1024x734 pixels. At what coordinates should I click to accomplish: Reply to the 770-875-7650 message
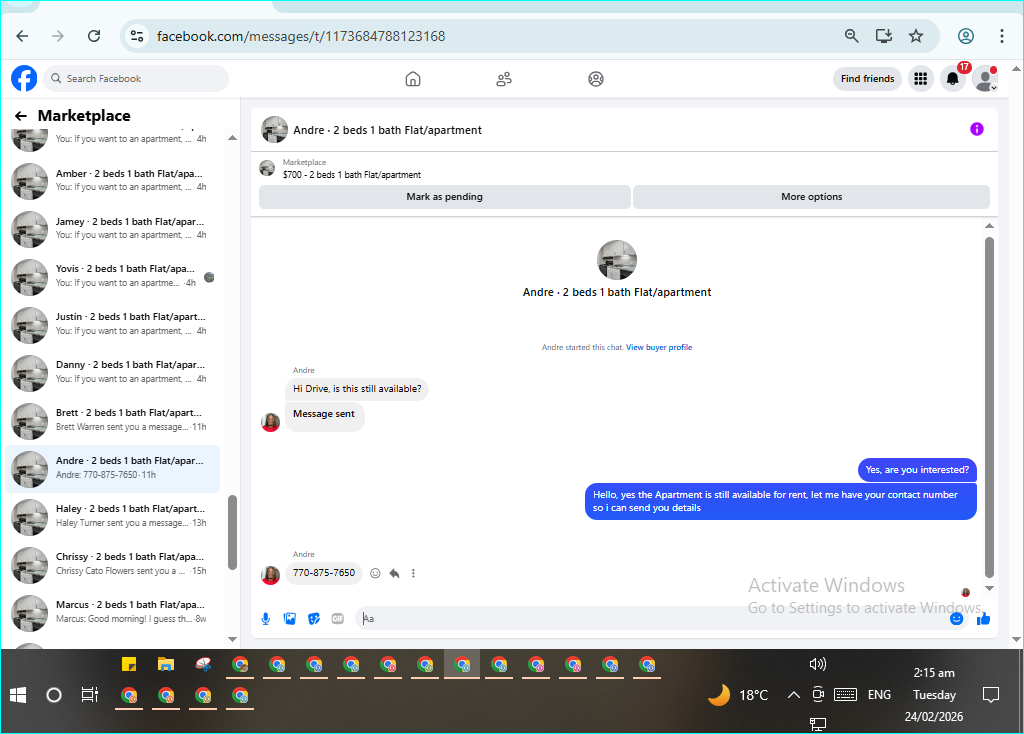tap(394, 573)
